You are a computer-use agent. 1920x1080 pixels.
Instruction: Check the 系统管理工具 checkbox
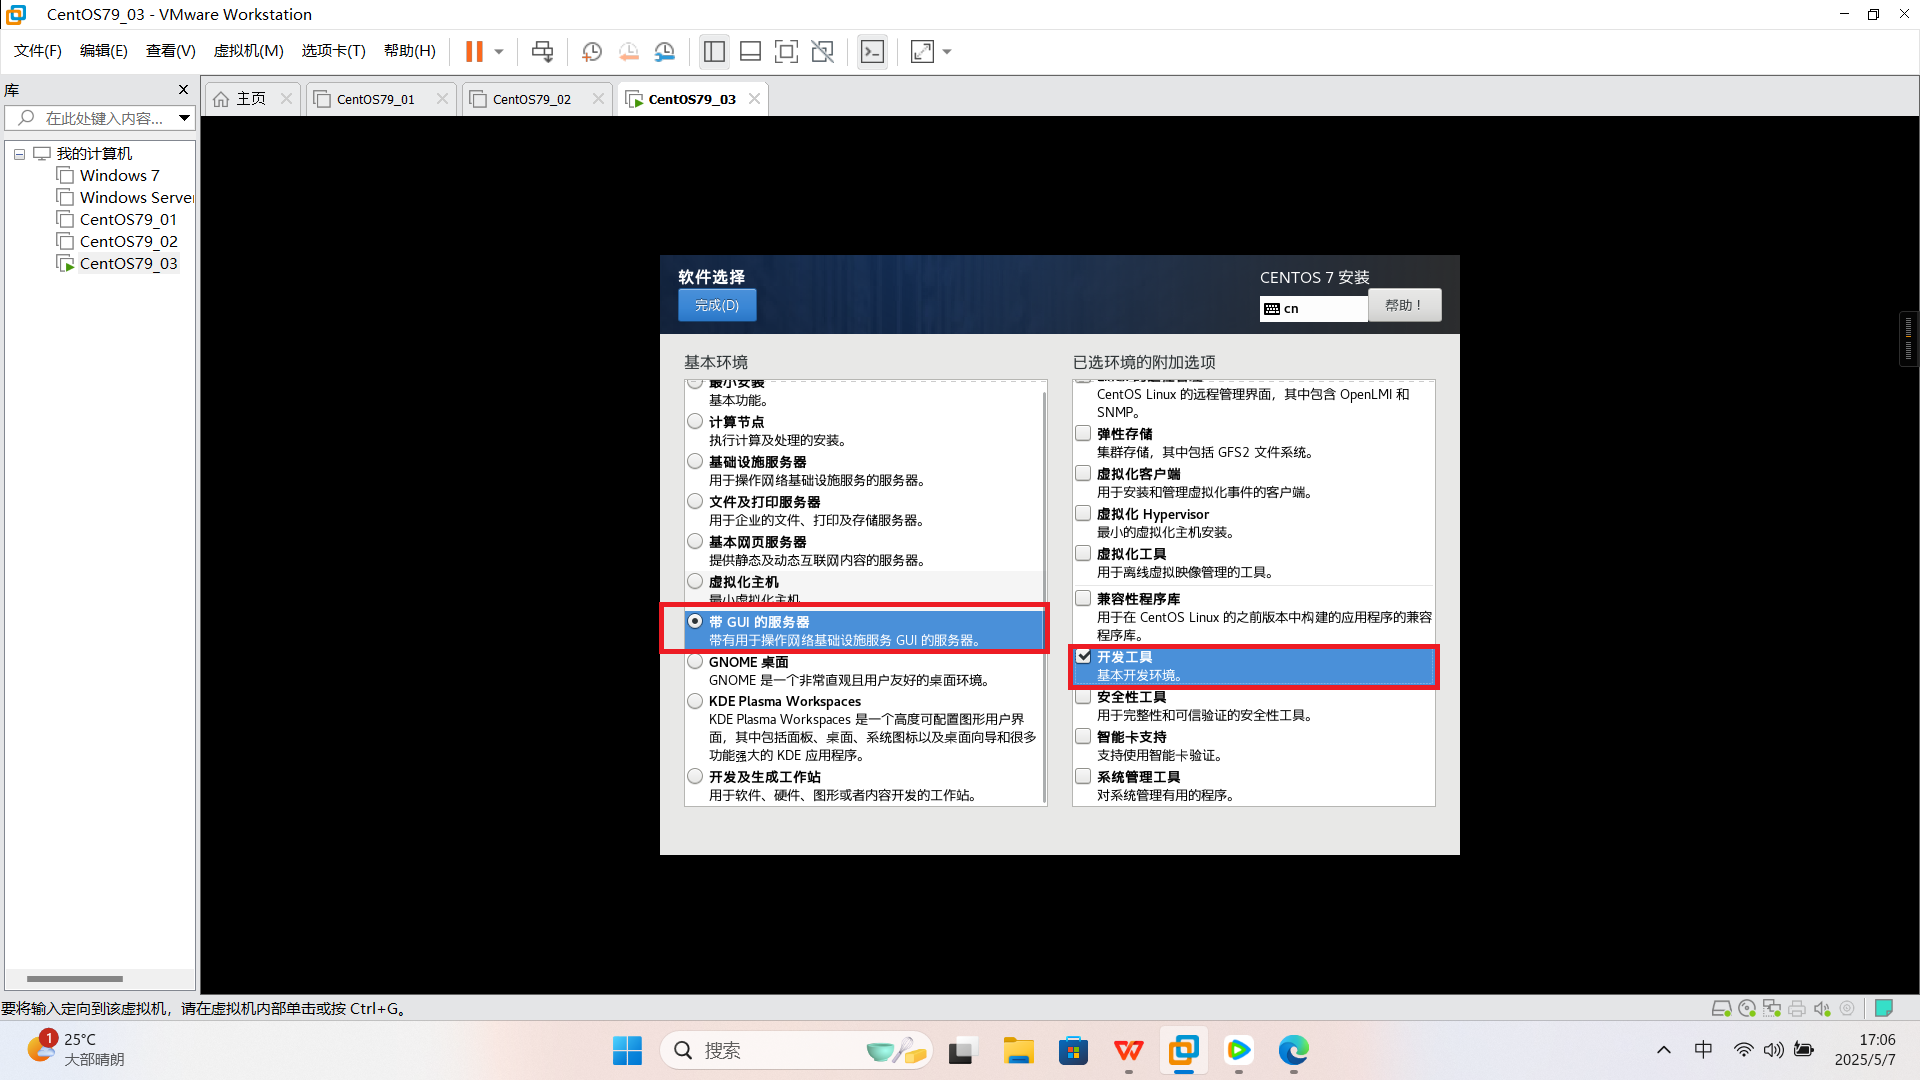(1083, 776)
